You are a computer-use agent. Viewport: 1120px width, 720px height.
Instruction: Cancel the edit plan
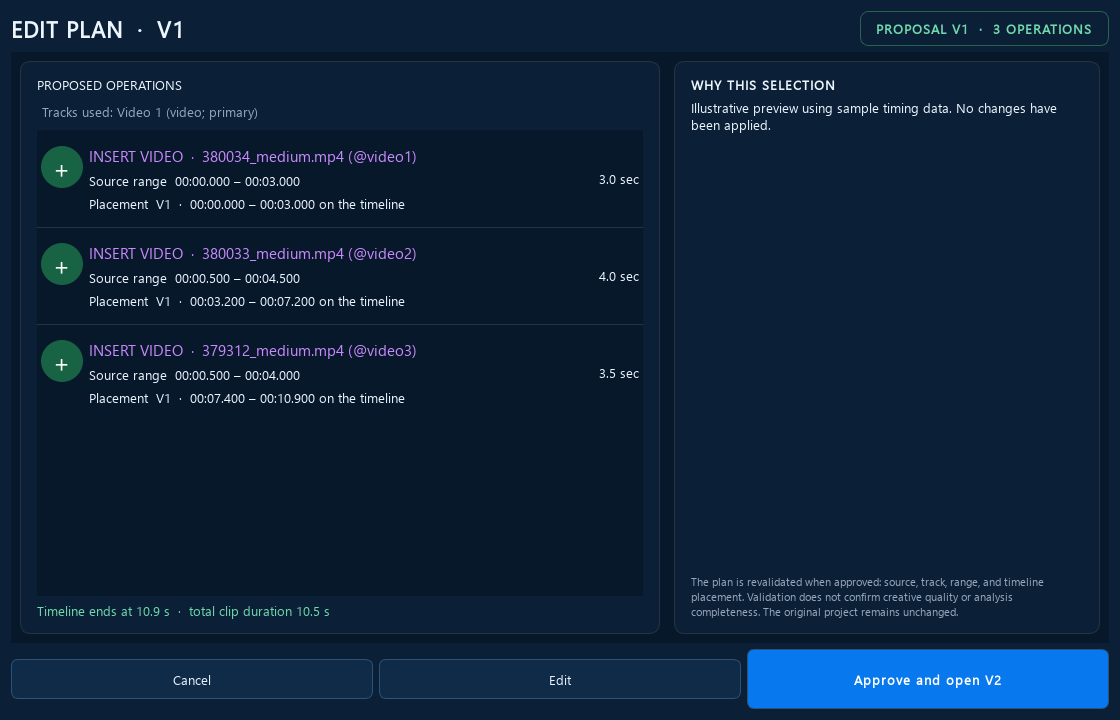[191, 679]
